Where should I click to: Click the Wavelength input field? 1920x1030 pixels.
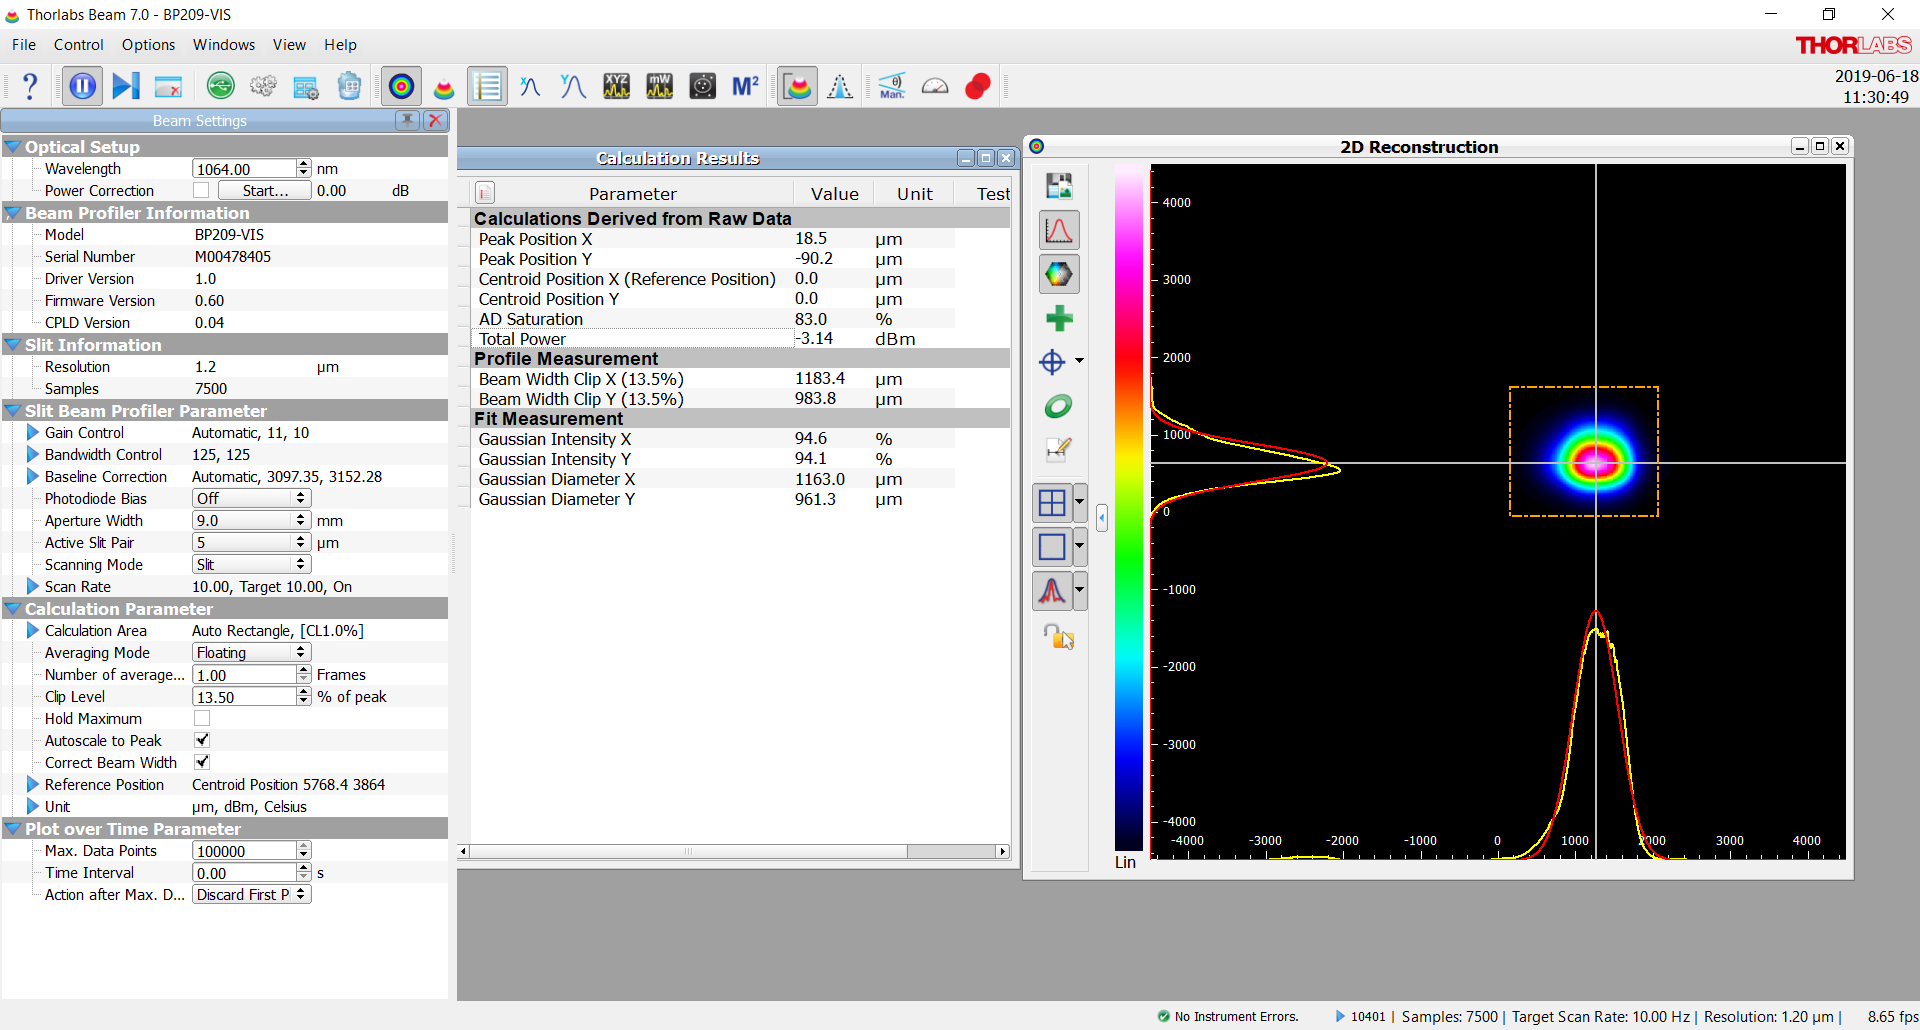click(245, 169)
